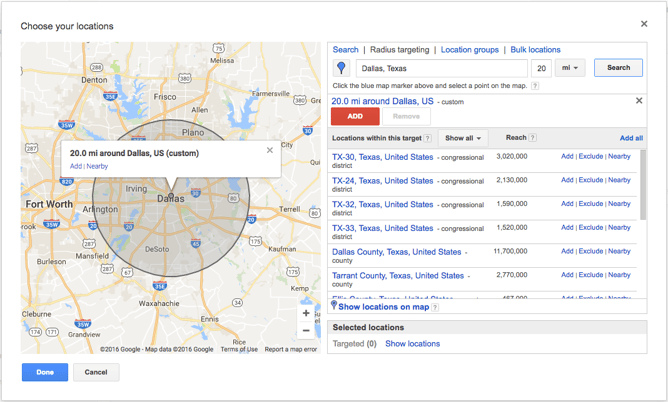Switch to the Search tab
The image size is (668, 402).
(x=346, y=50)
